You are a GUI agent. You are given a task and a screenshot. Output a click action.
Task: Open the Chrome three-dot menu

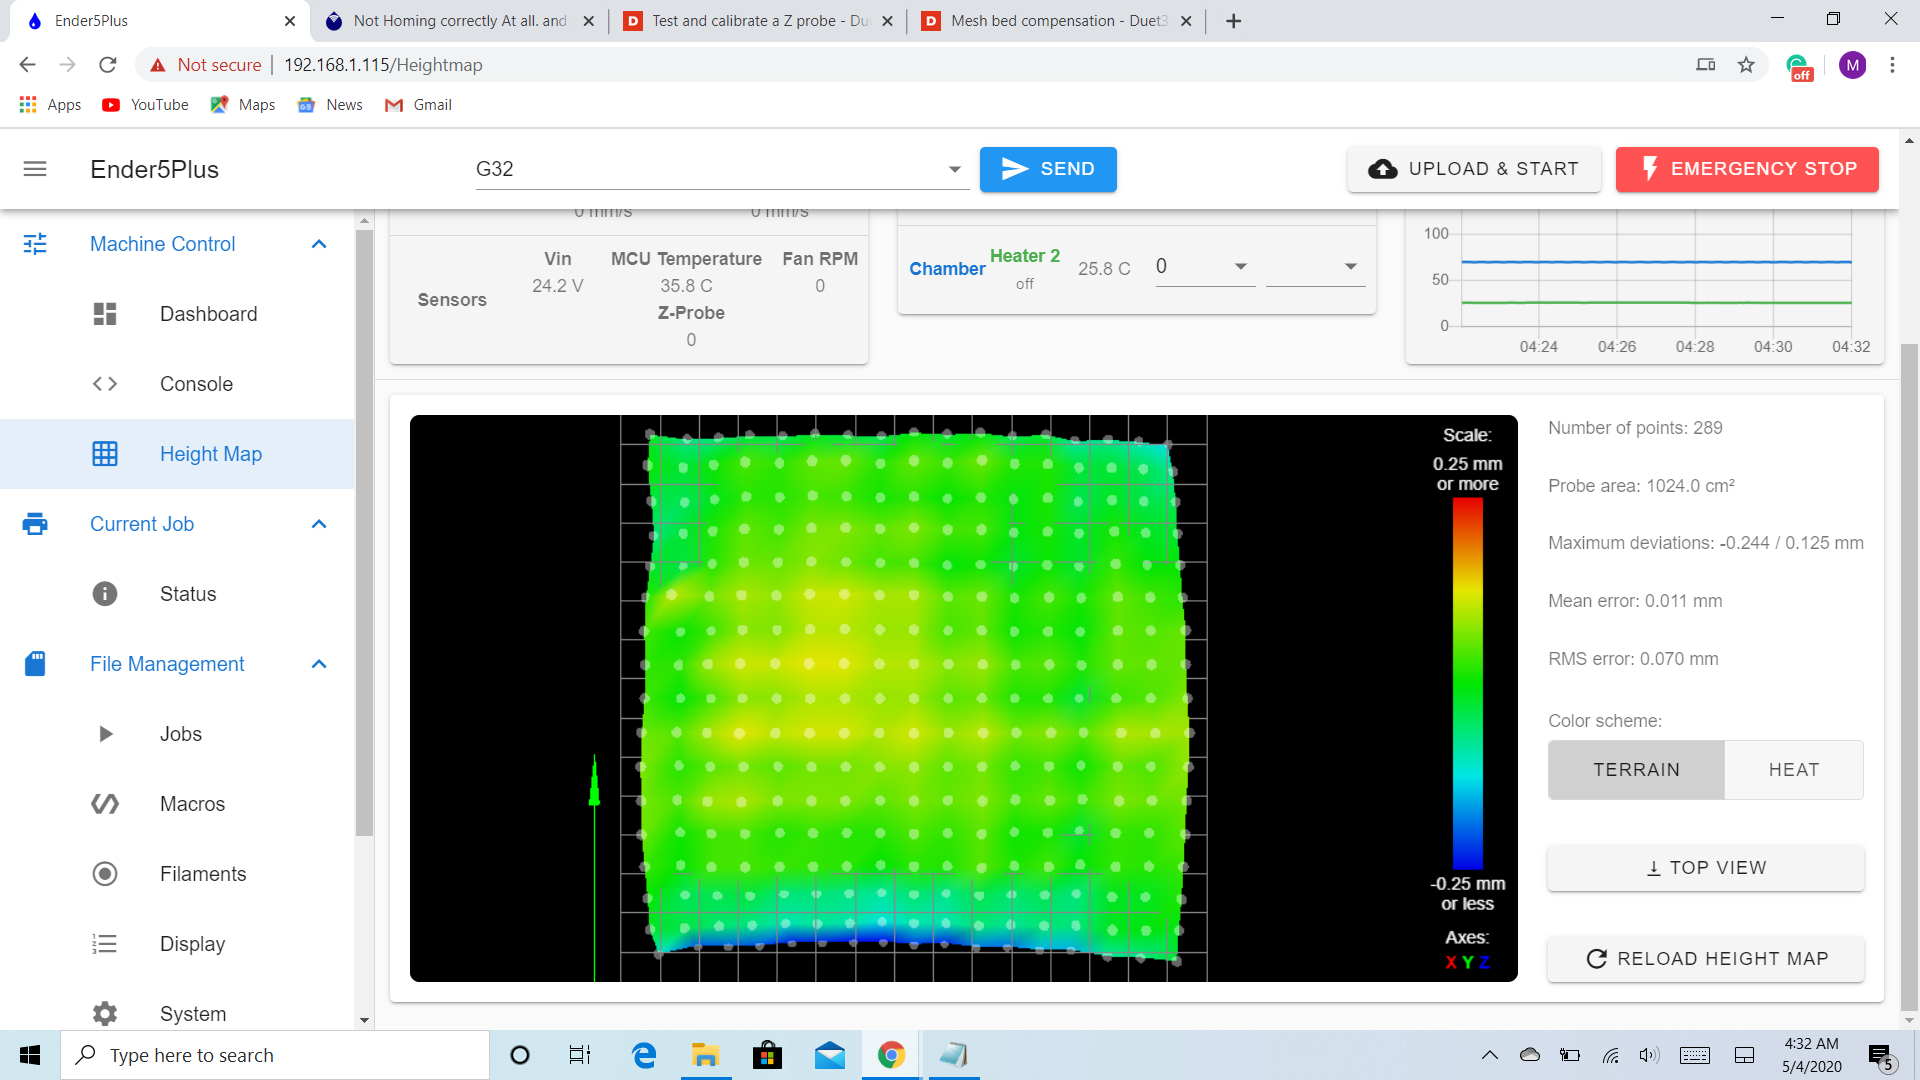point(1892,65)
